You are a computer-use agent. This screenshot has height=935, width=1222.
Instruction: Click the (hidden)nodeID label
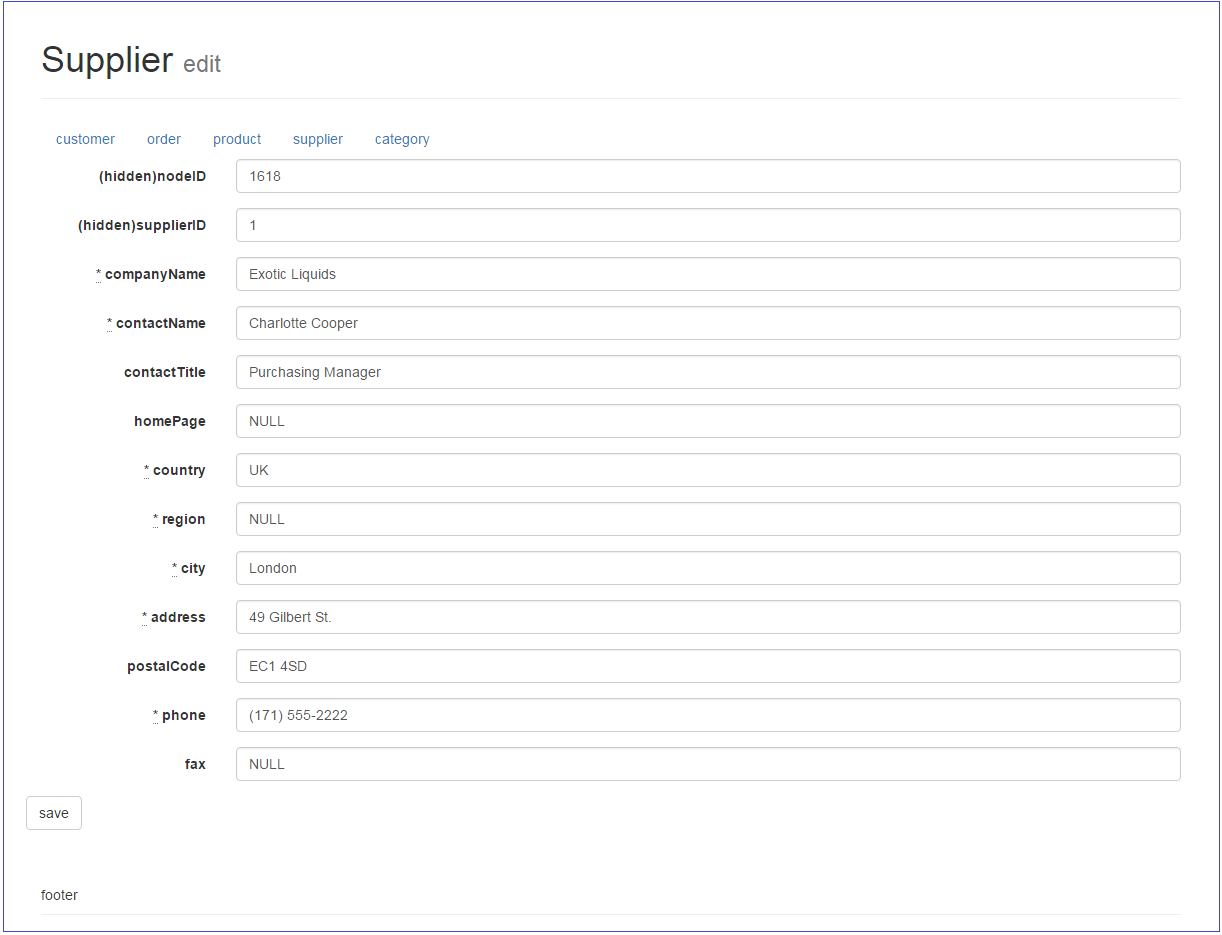pyautogui.click(x=152, y=176)
